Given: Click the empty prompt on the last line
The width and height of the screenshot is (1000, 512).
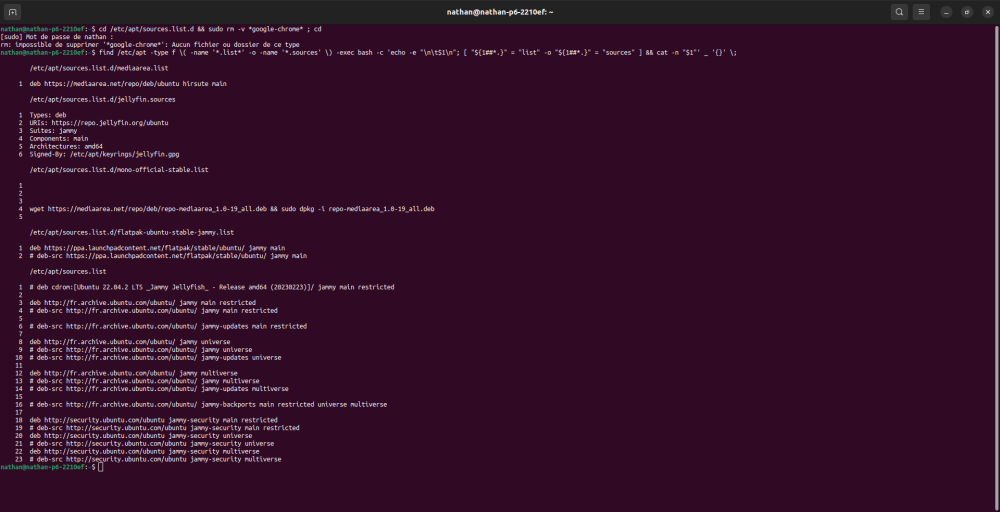Looking at the screenshot, I should coord(99,467).
